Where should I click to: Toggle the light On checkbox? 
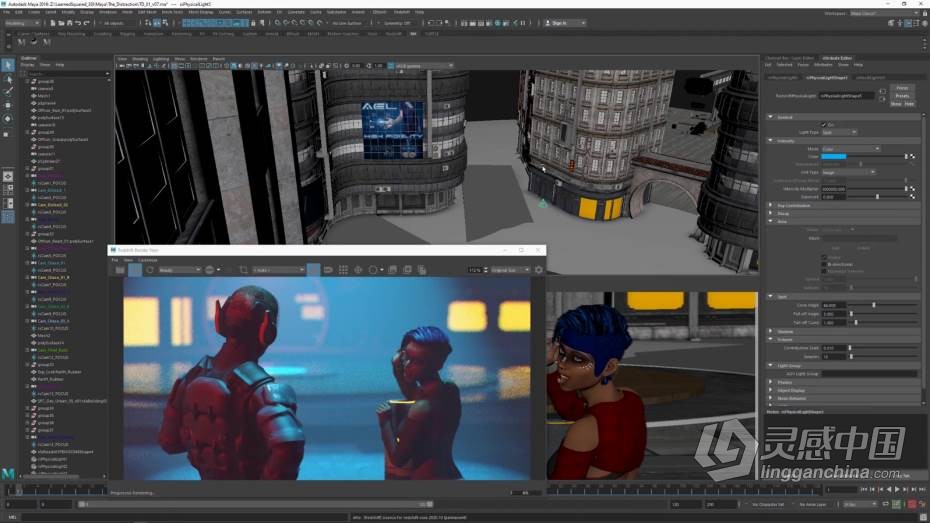pos(823,125)
